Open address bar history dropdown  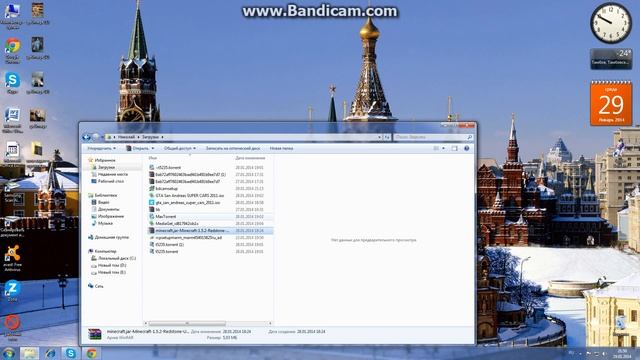click(380, 137)
